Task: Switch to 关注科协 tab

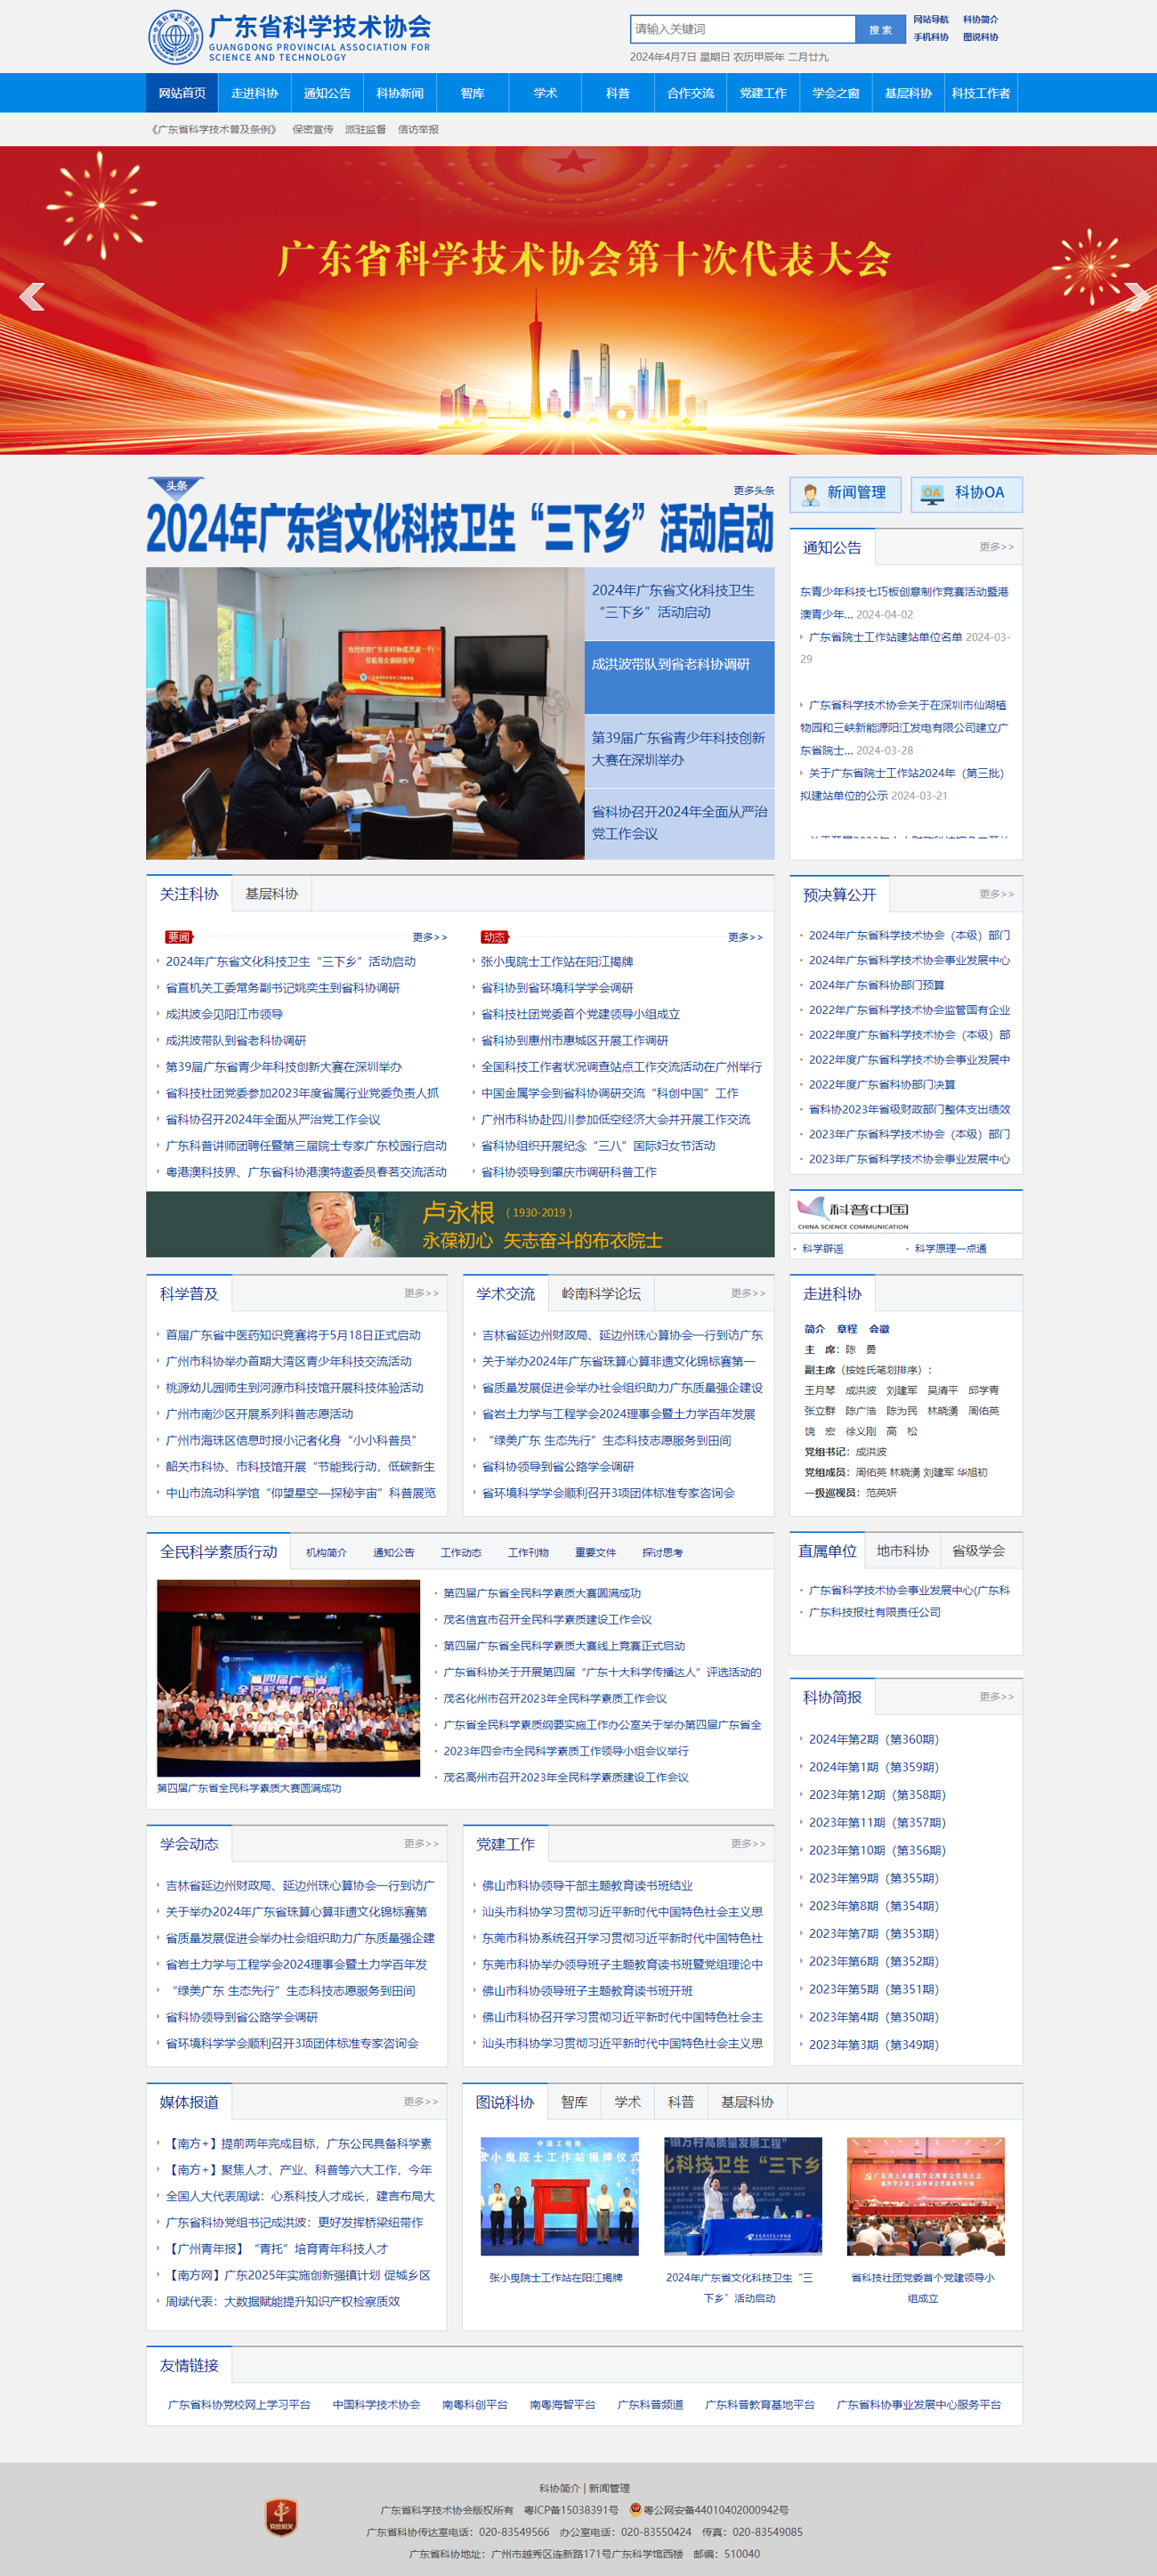Action: (189, 894)
